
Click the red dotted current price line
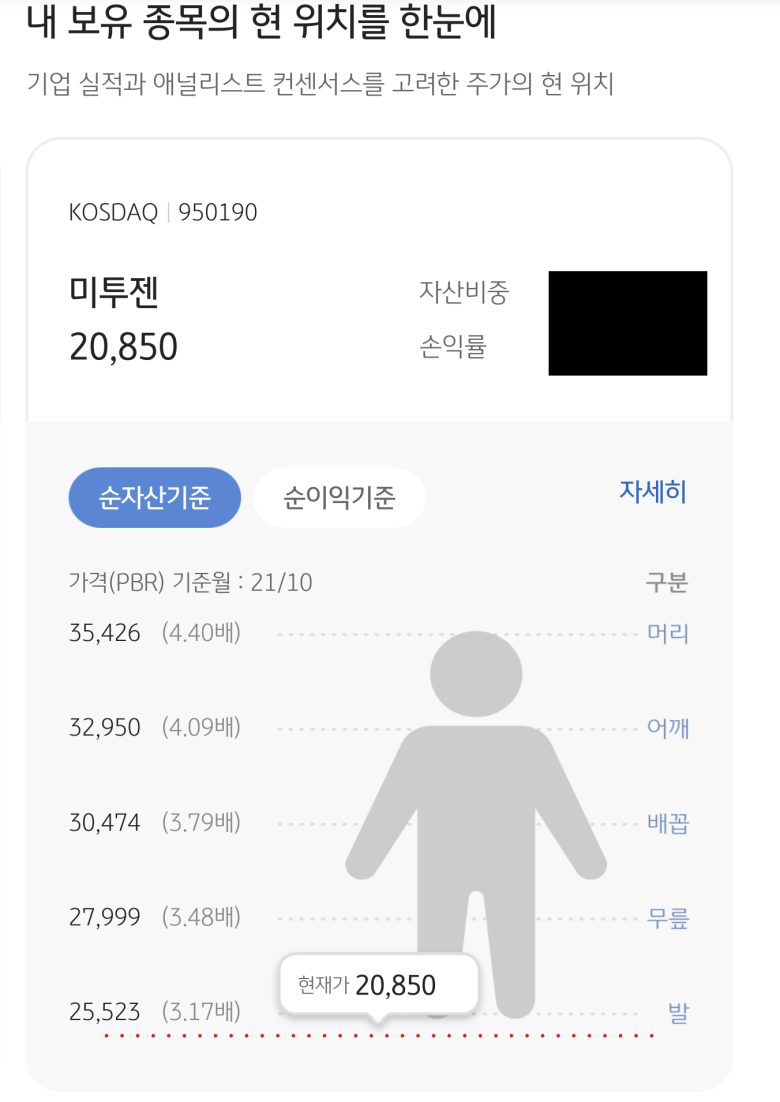point(379,1035)
